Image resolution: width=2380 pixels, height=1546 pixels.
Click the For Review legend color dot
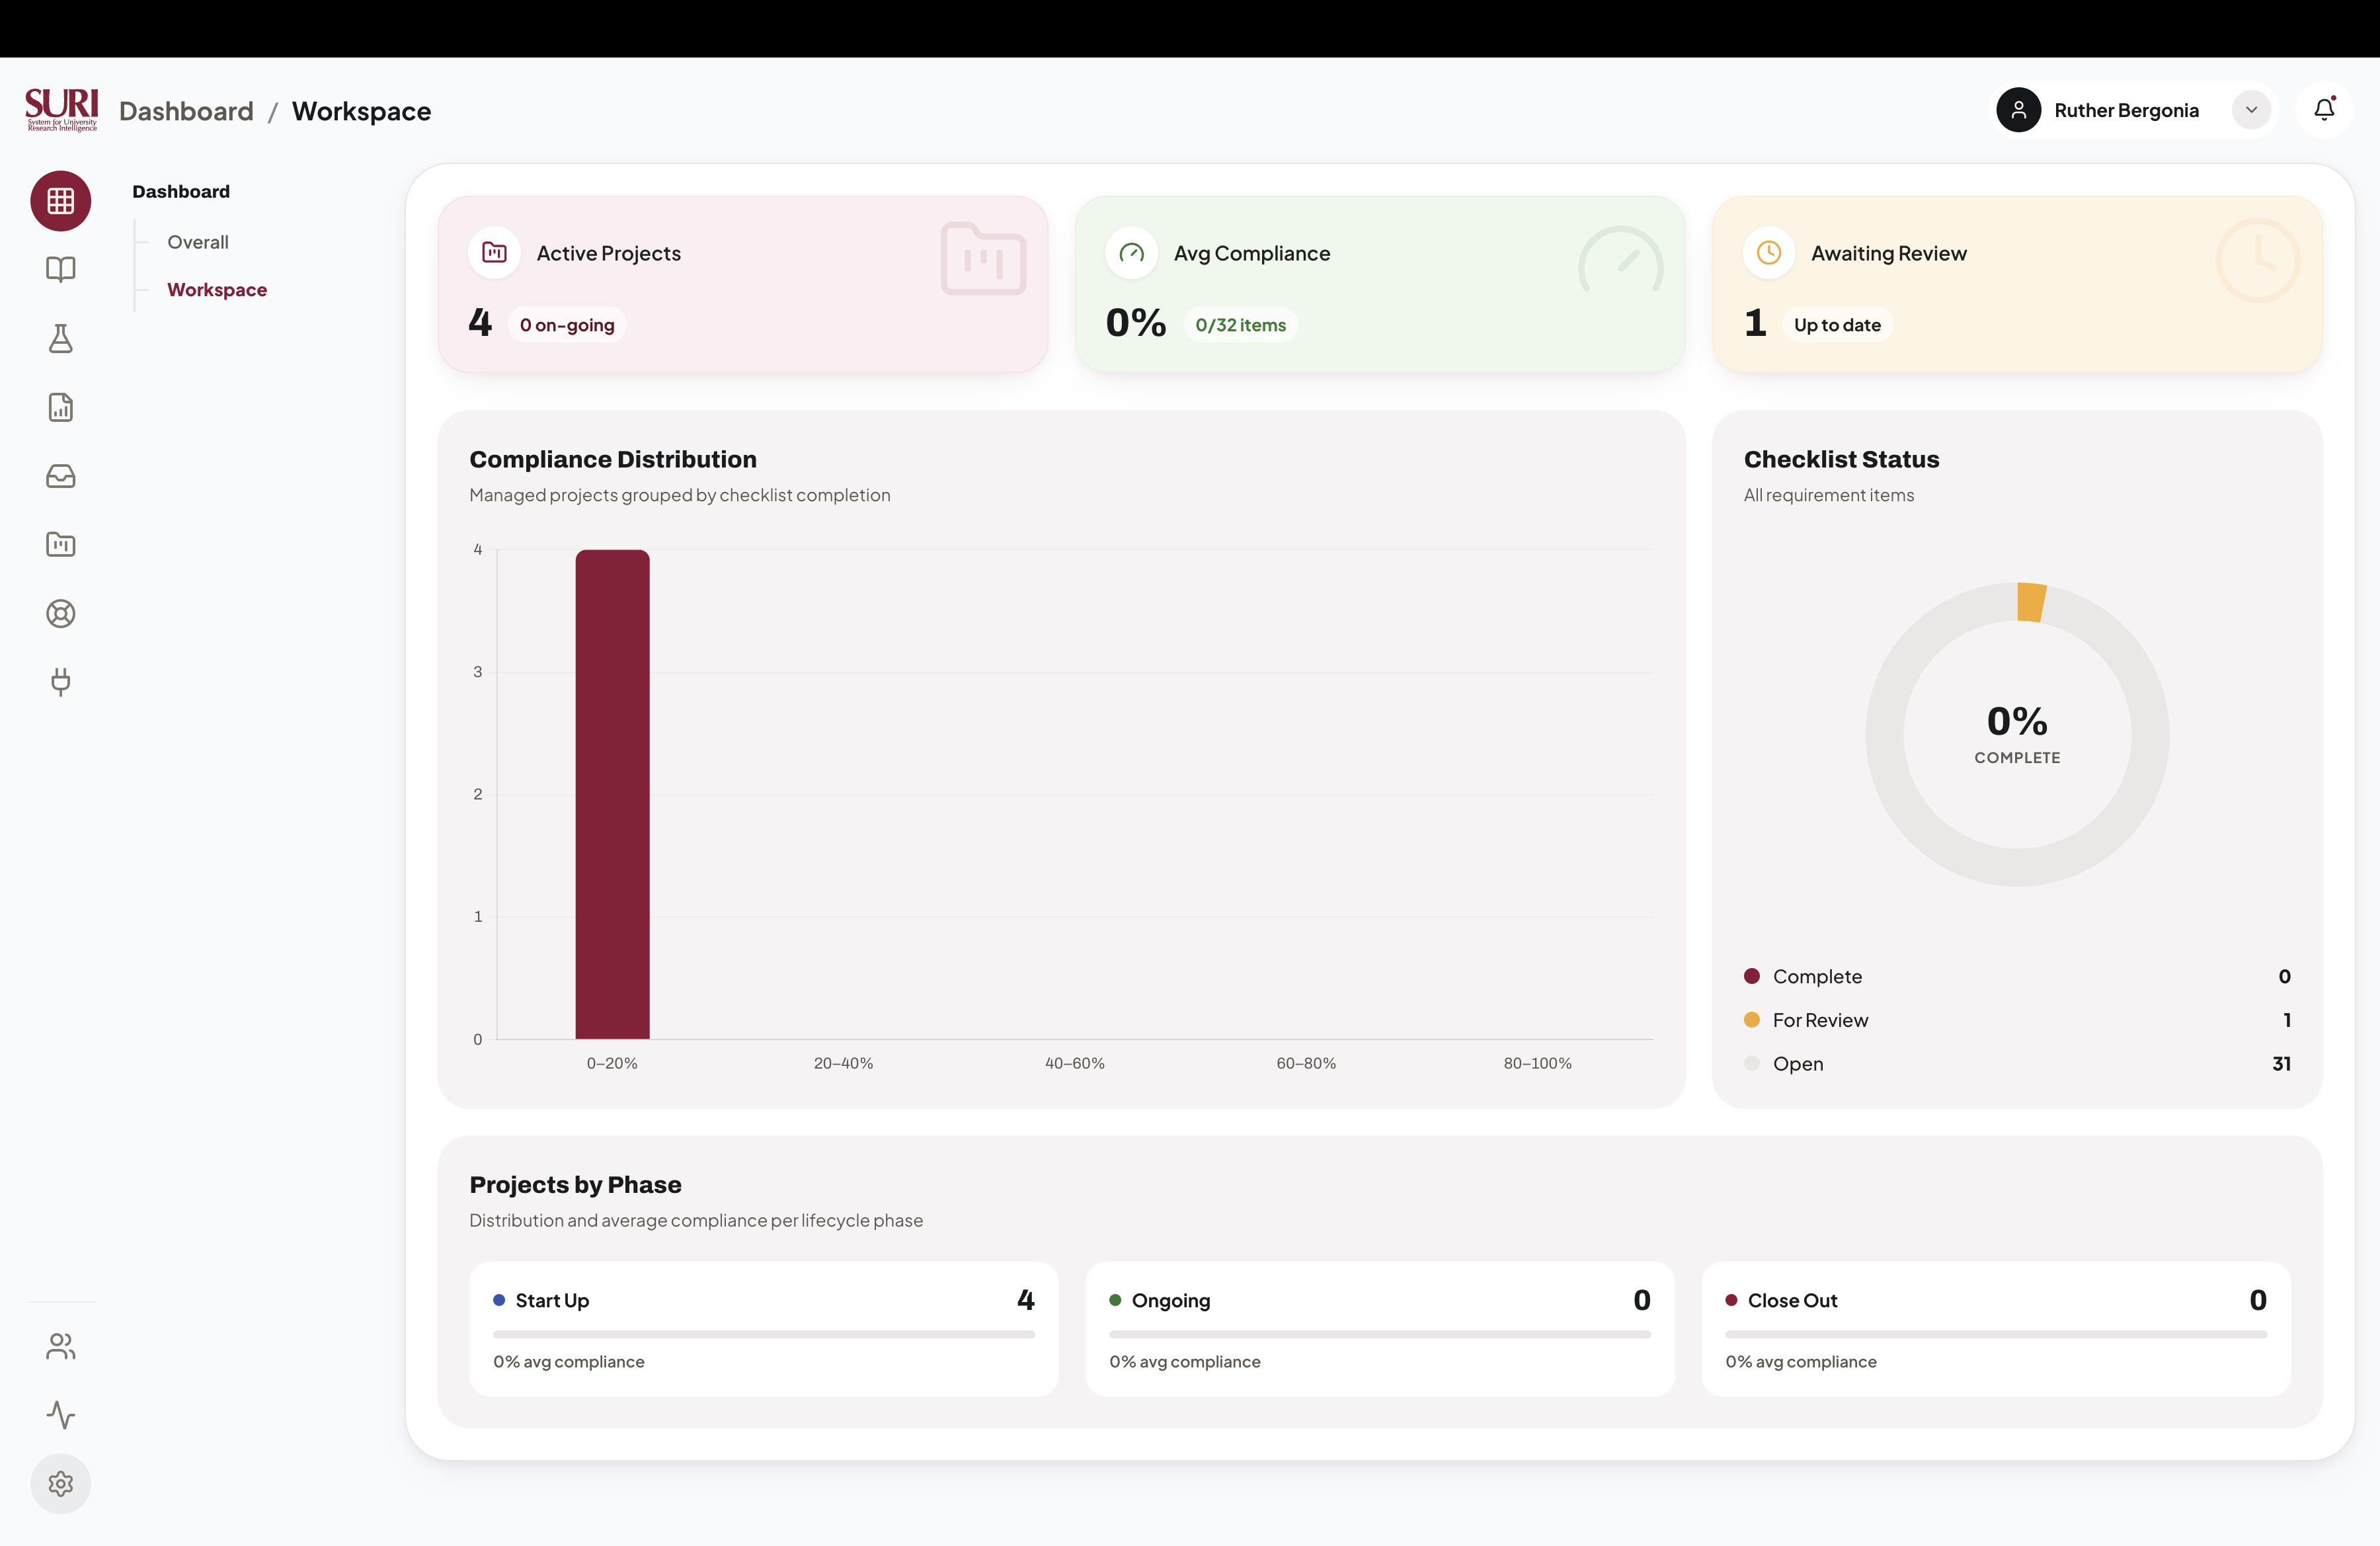(1751, 1020)
